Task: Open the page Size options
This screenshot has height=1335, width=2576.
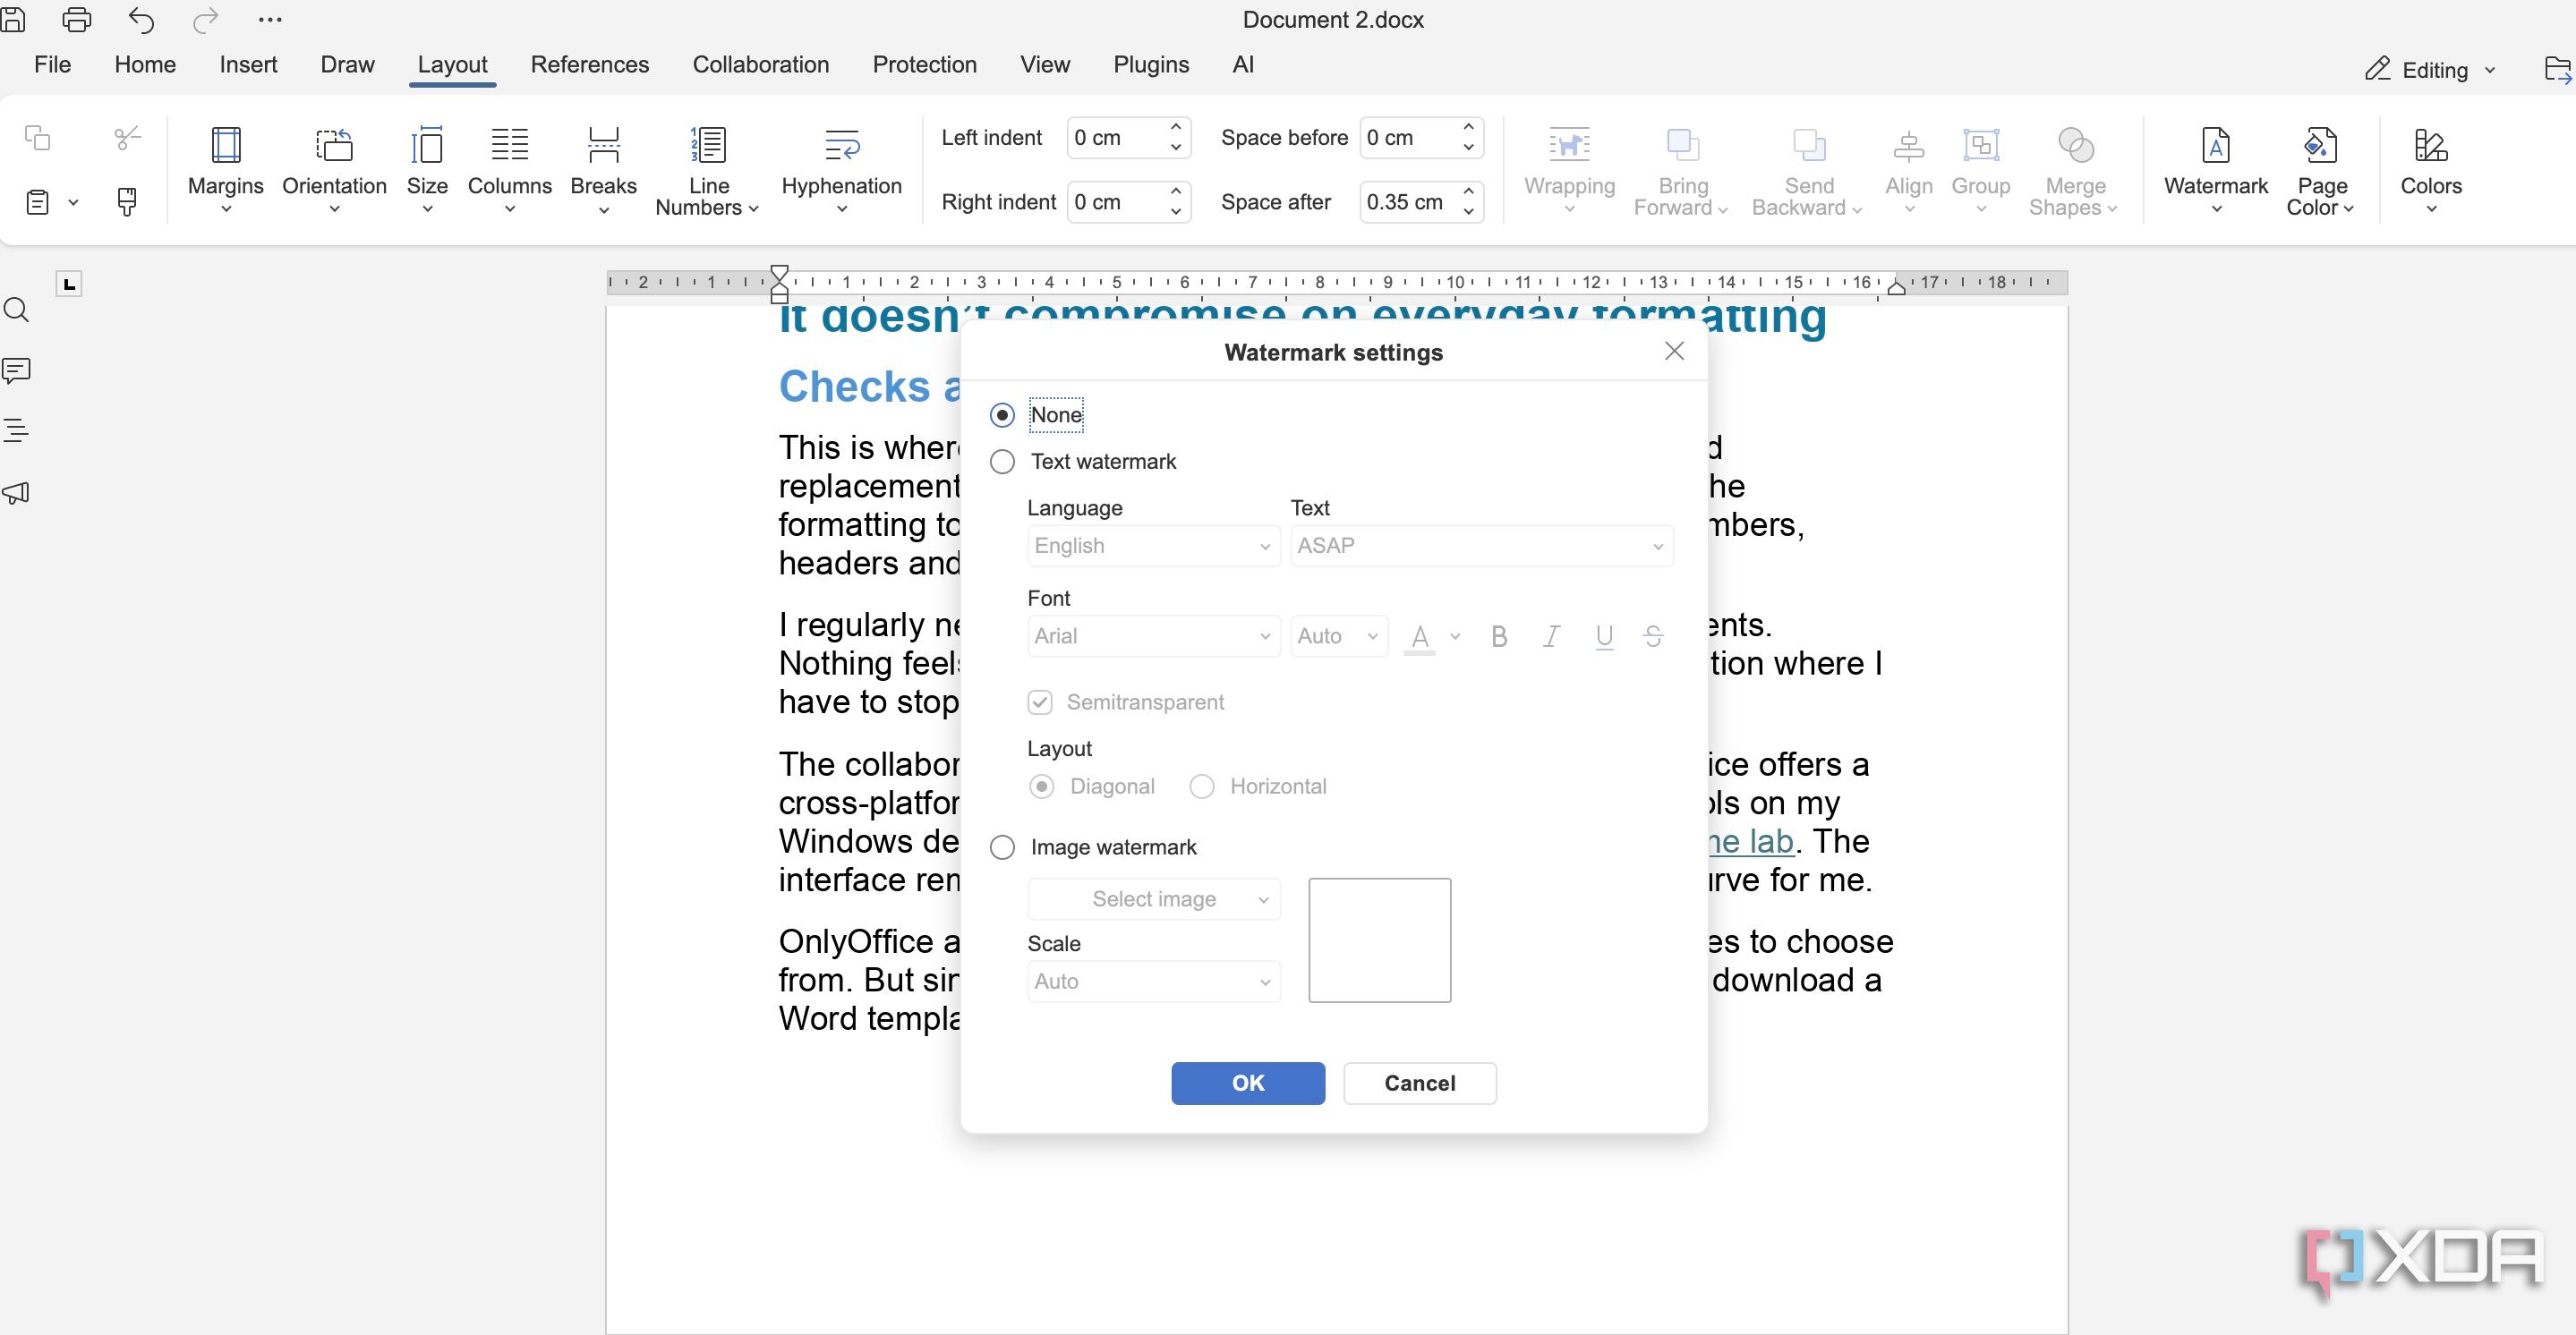Action: pyautogui.click(x=427, y=169)
